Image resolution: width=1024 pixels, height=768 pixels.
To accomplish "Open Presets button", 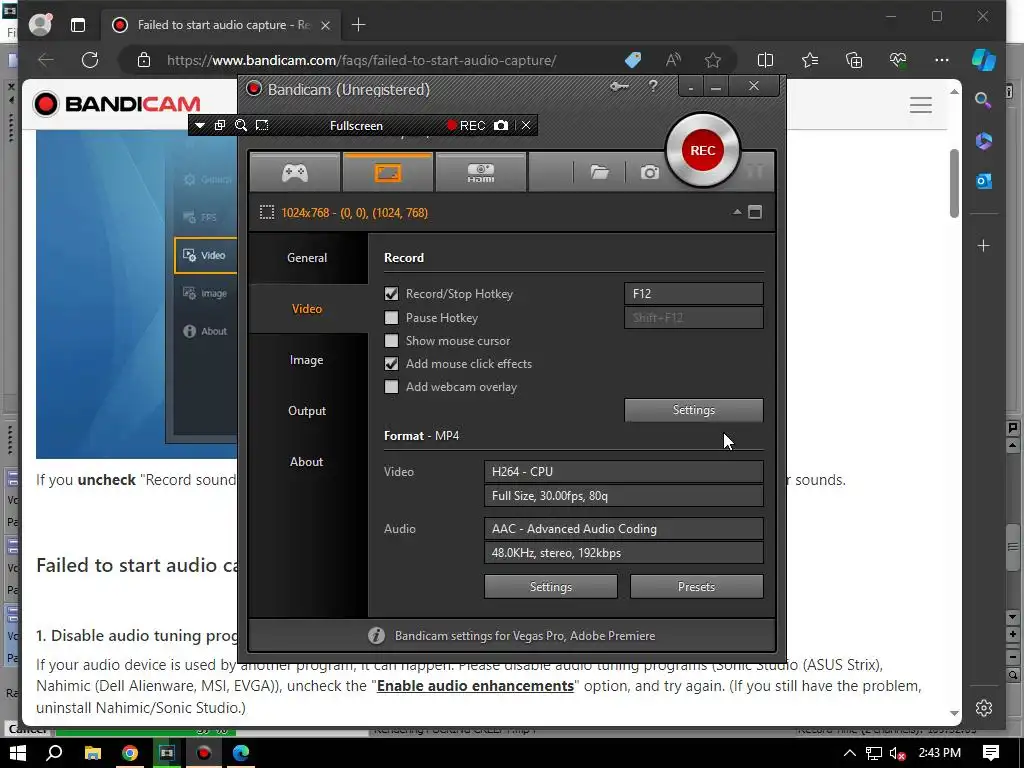I will pyautogui.click(x=696, y=586).
